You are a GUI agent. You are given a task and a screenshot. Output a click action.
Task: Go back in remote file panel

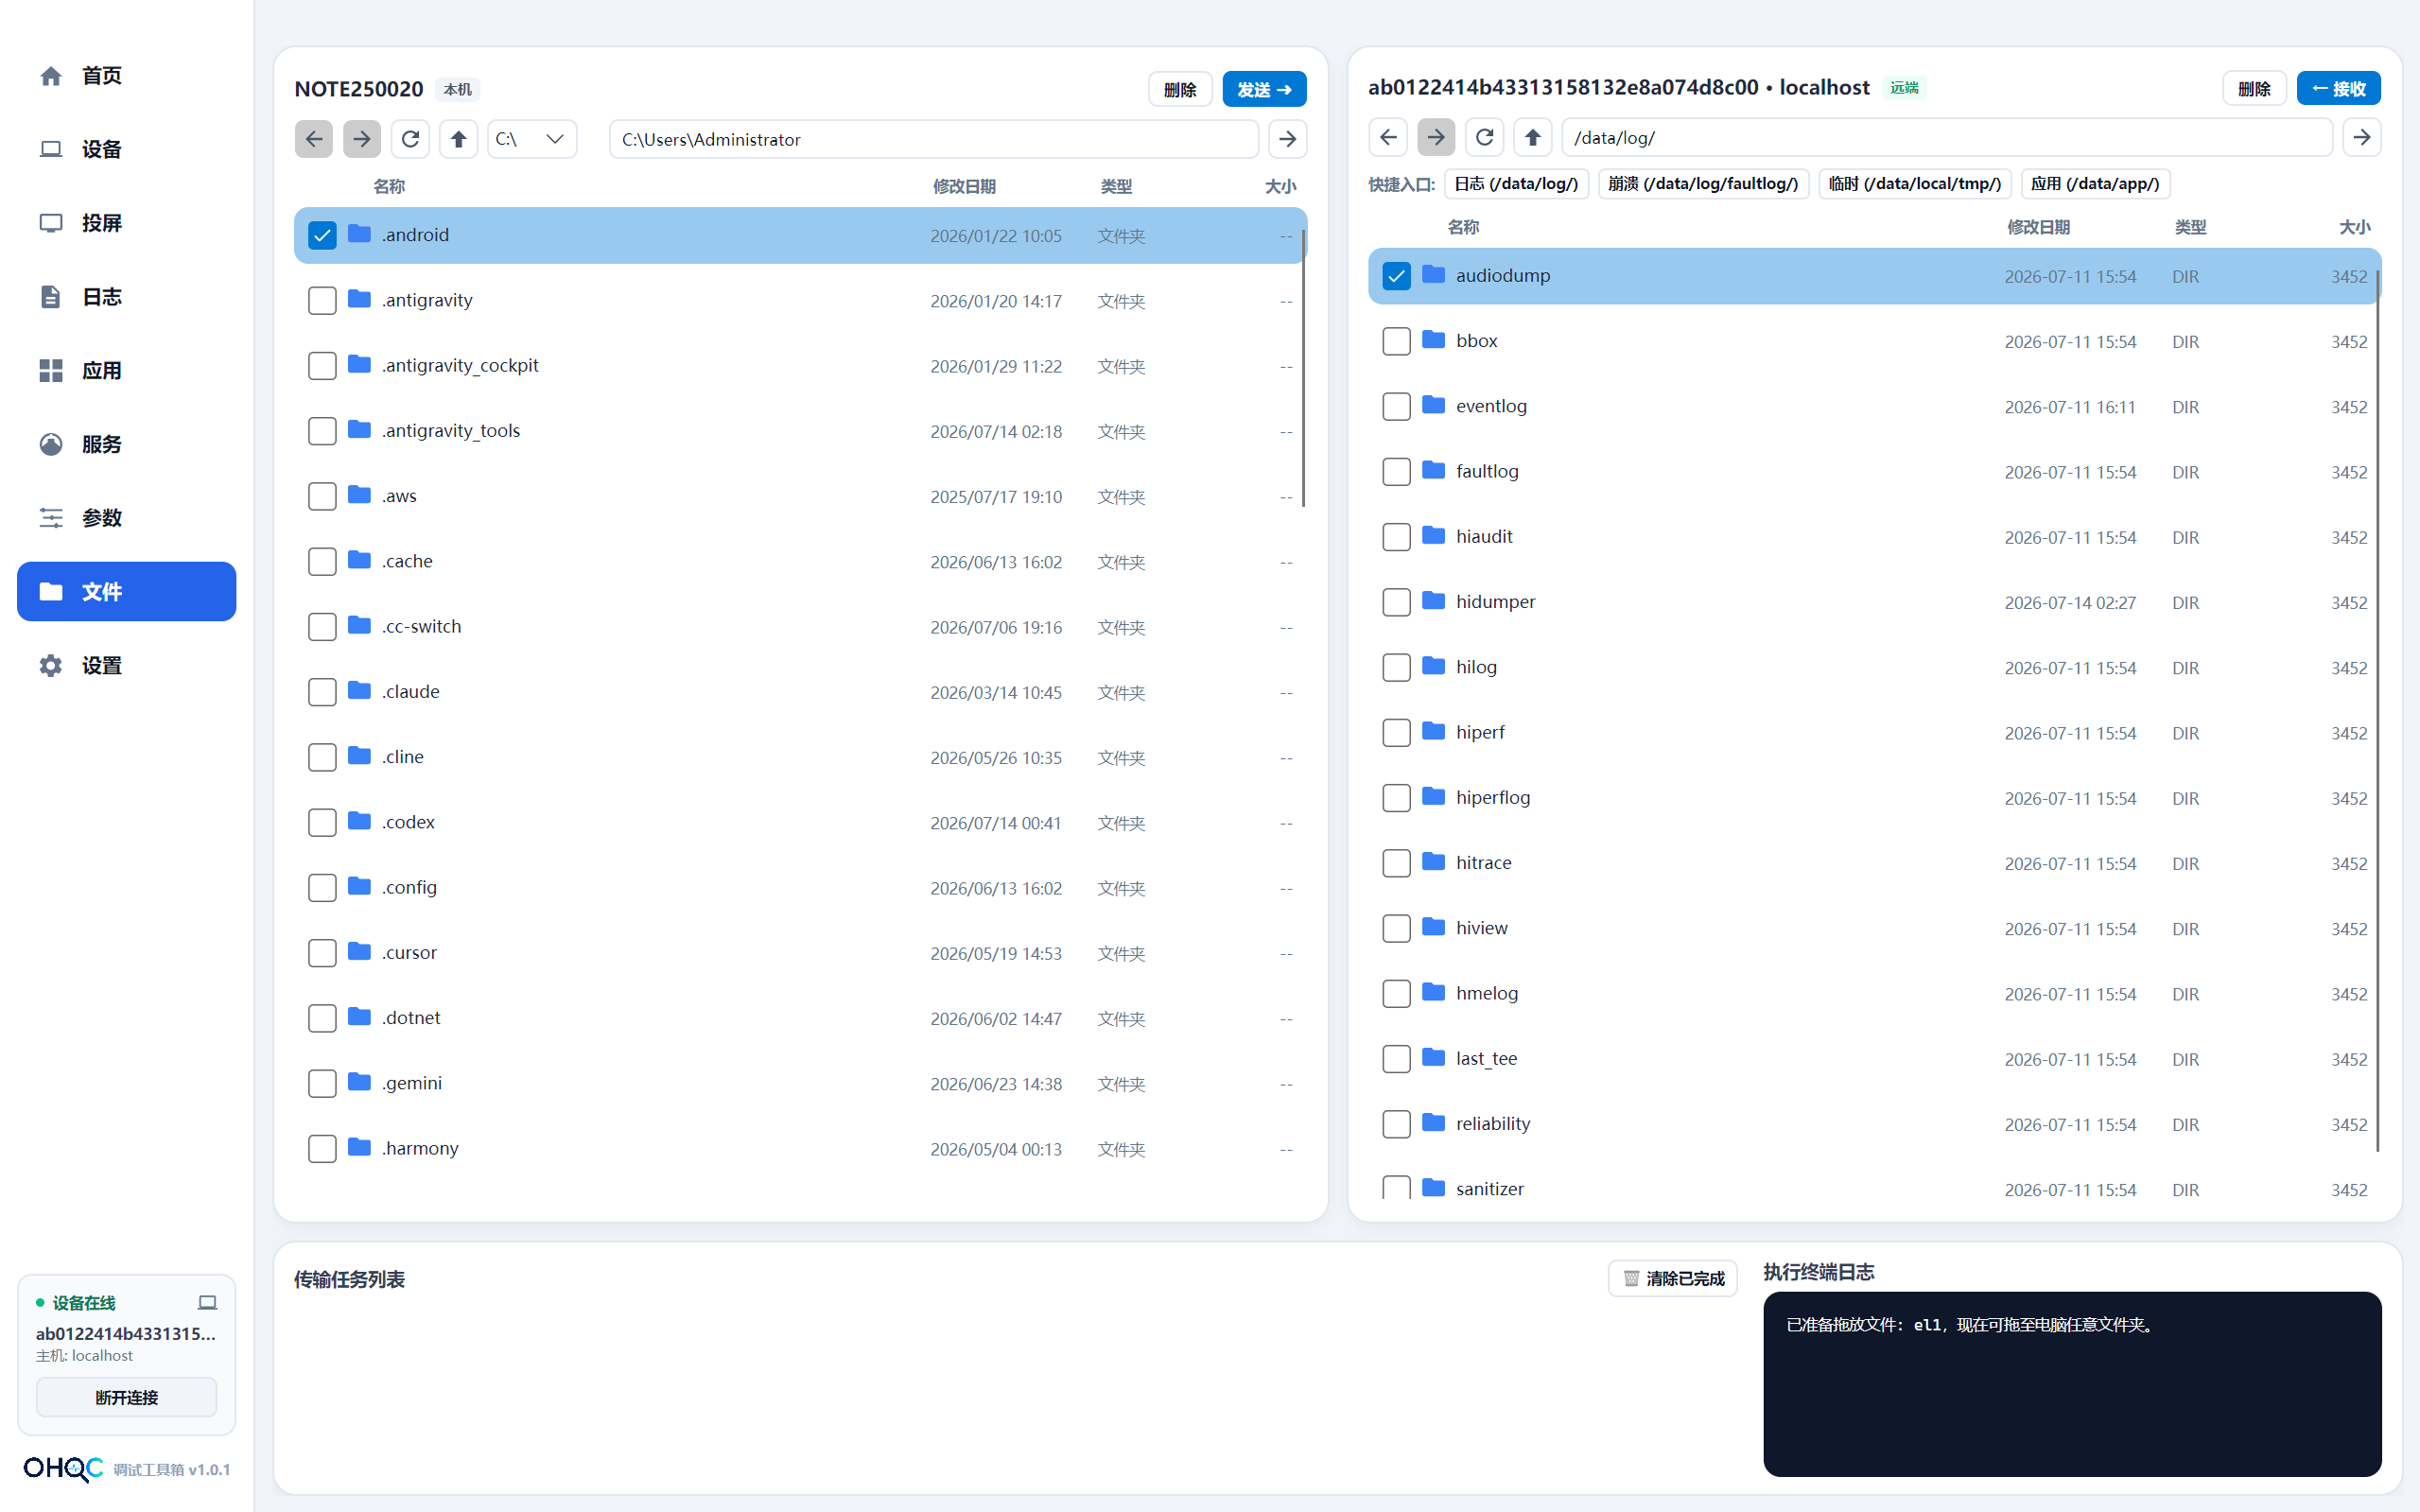click(x=1388, y=137)
